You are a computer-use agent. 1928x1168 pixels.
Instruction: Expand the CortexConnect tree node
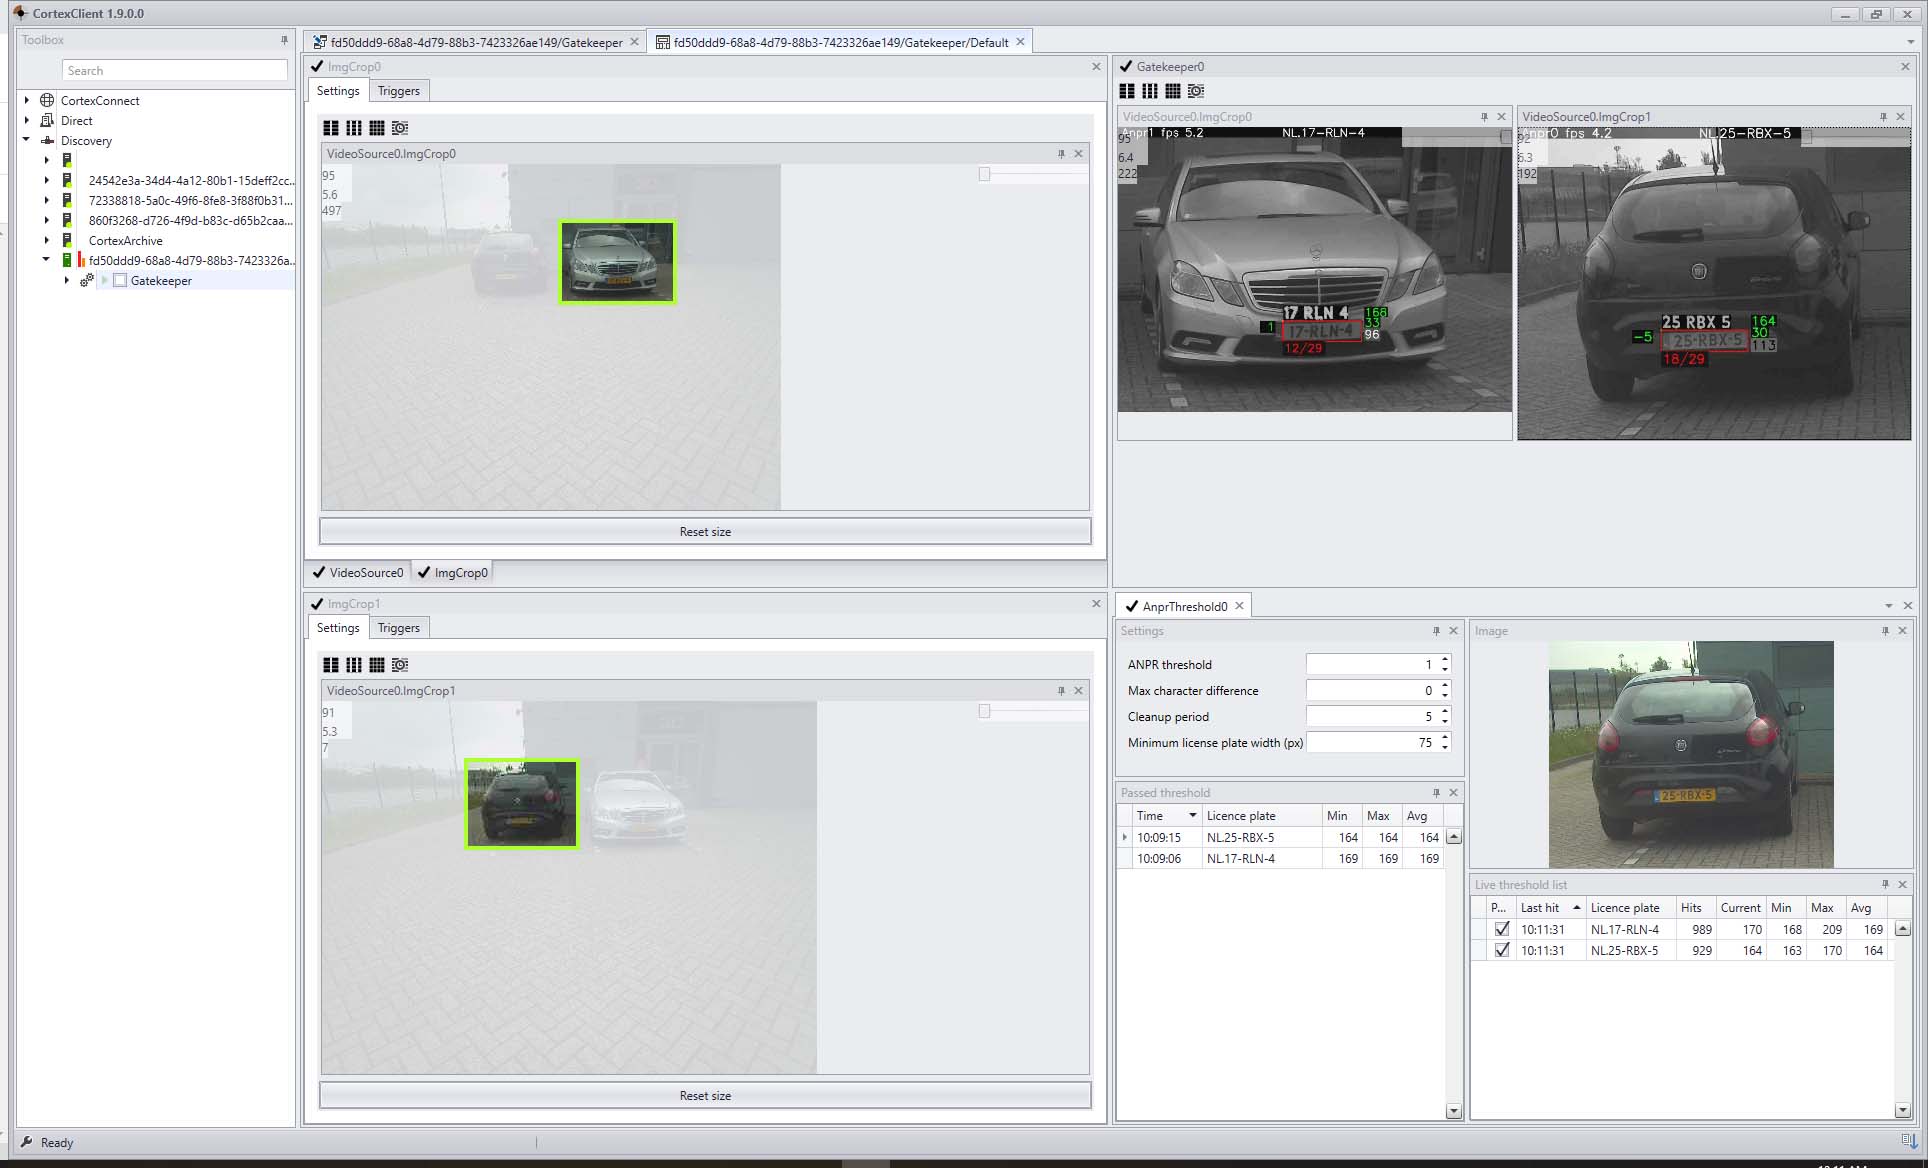click(27, 100)
